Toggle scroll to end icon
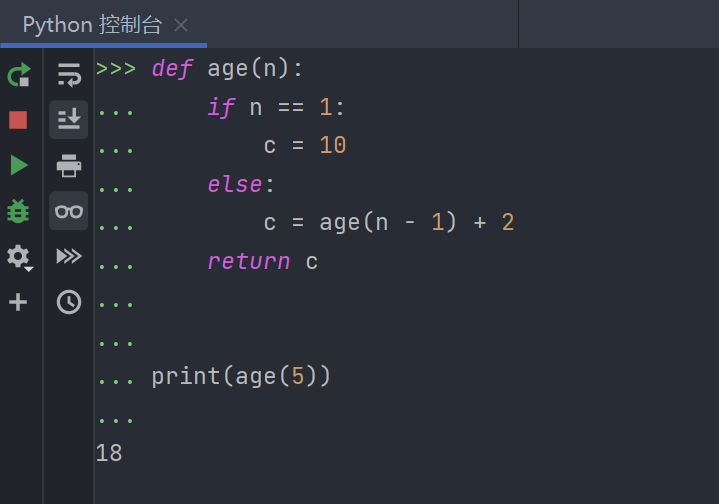Image resolution: width=719 pixels, height=504 pixels. click(x=69, y=119)
